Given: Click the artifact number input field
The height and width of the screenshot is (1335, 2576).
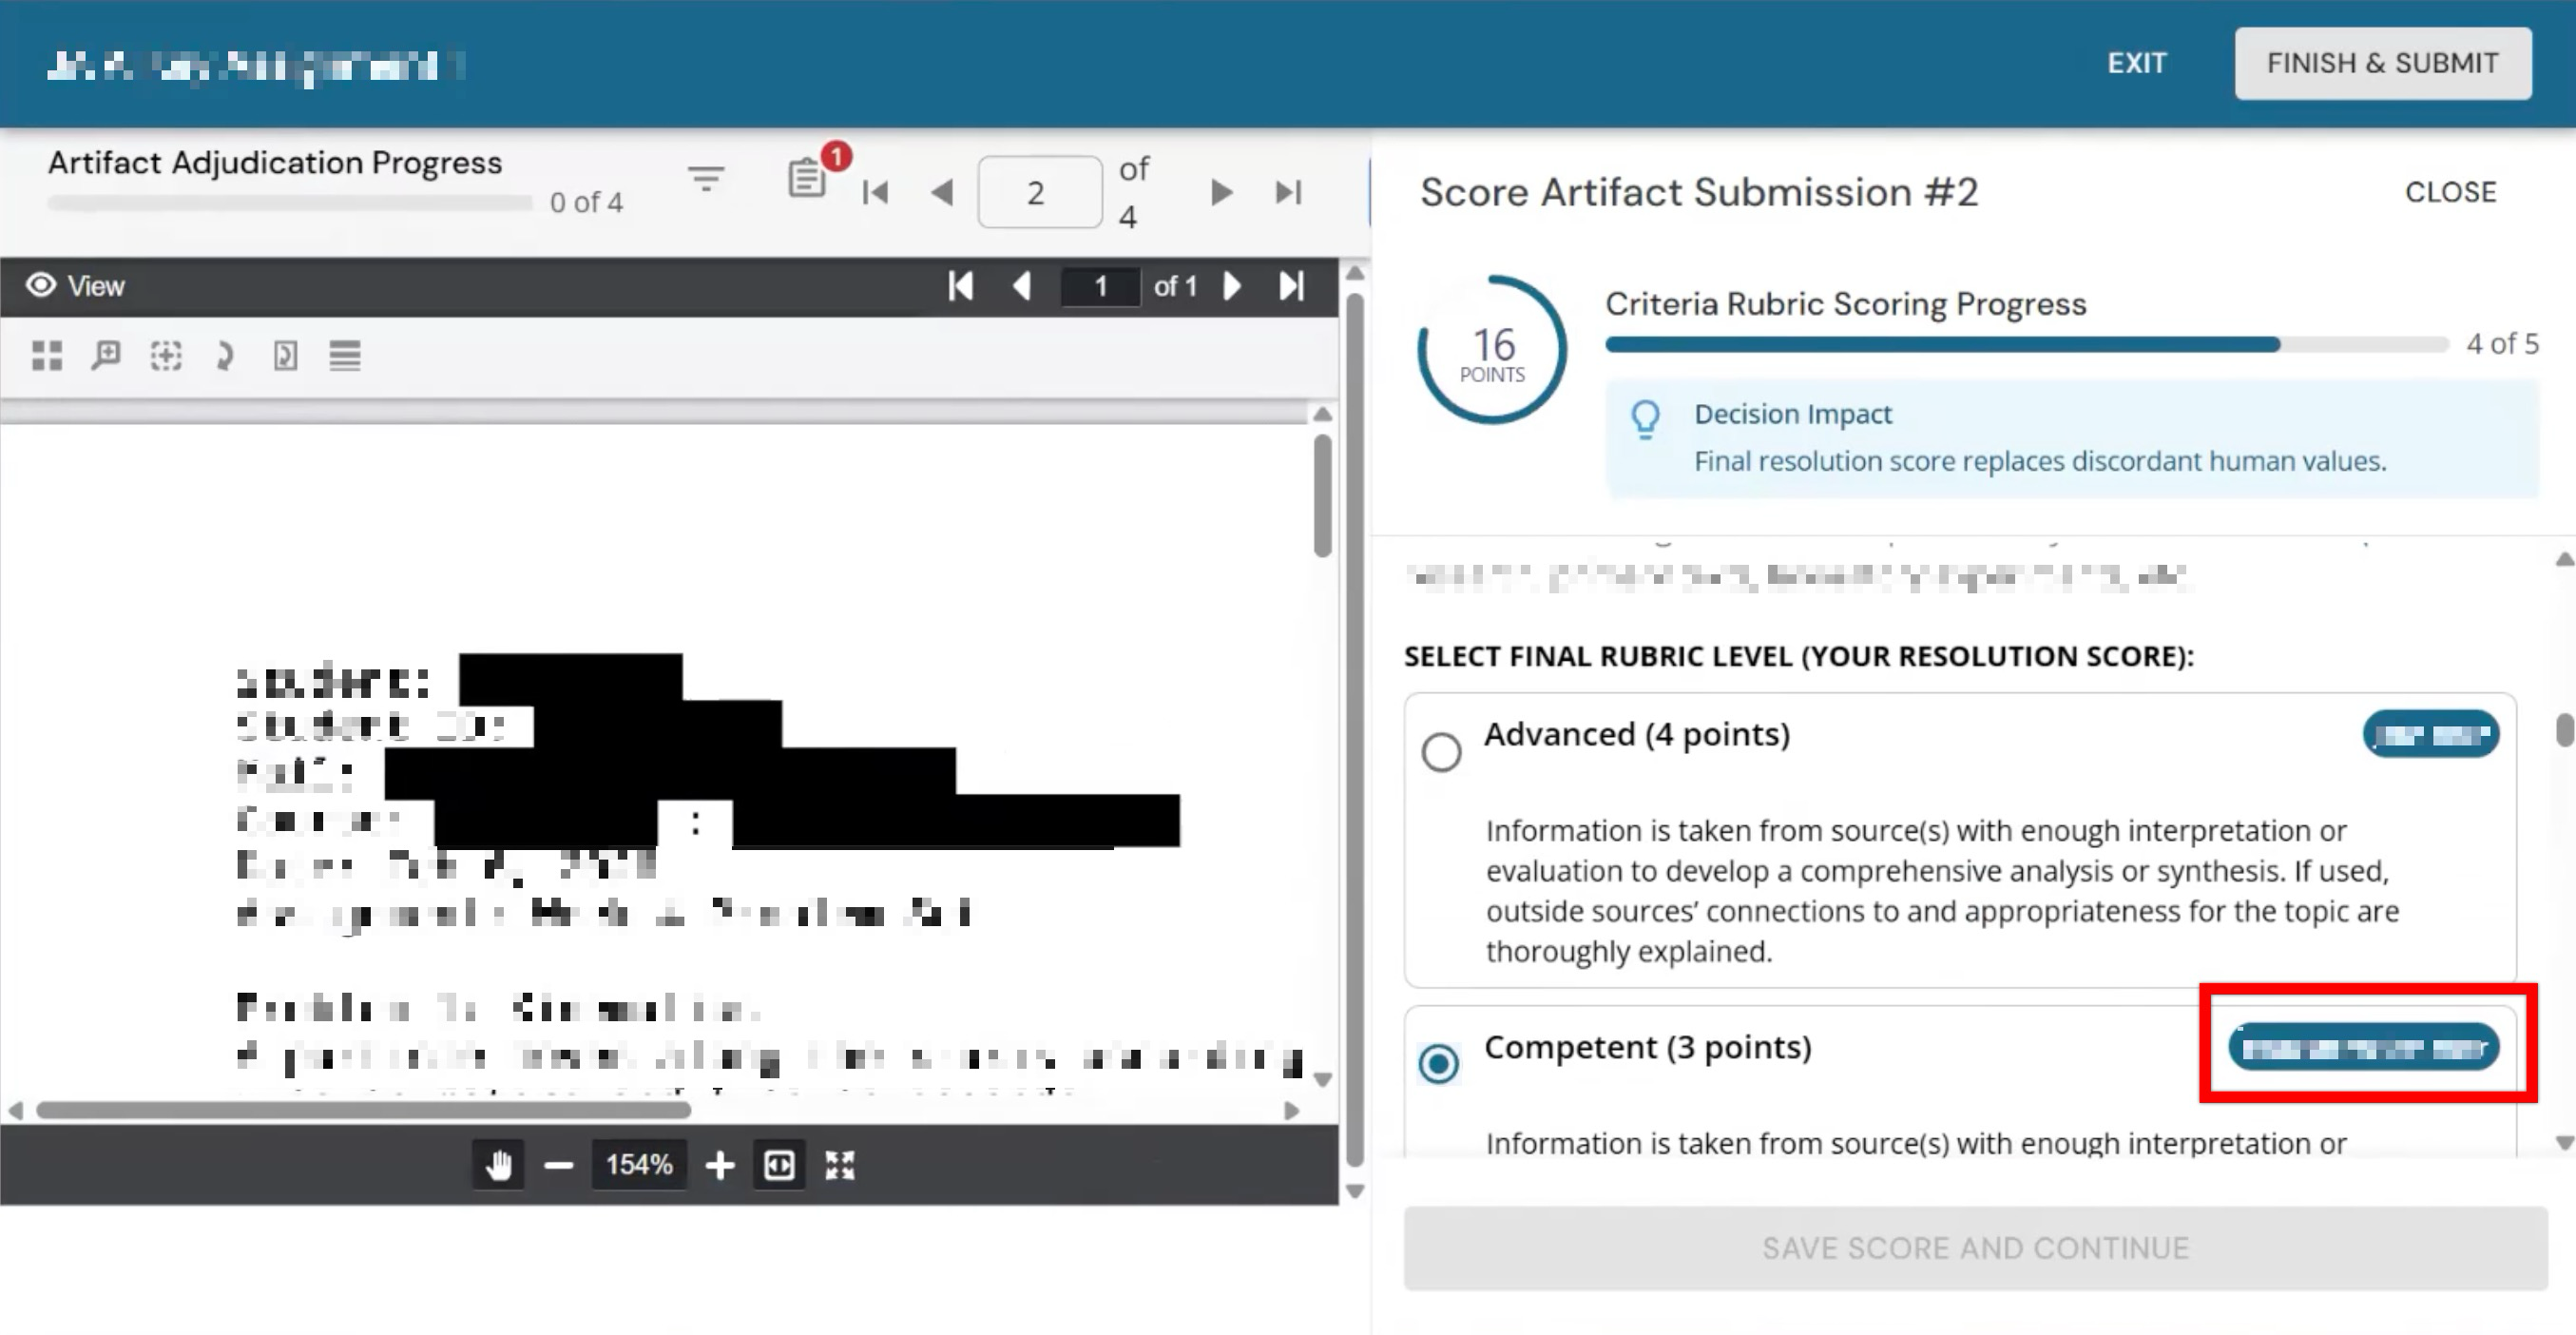Looking at the screenshot, I should (1039, 192).
